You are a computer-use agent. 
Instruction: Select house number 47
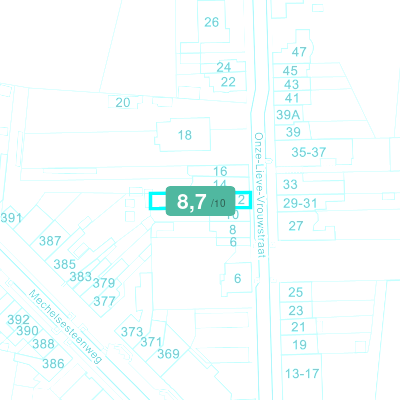(x=299, y=52)
